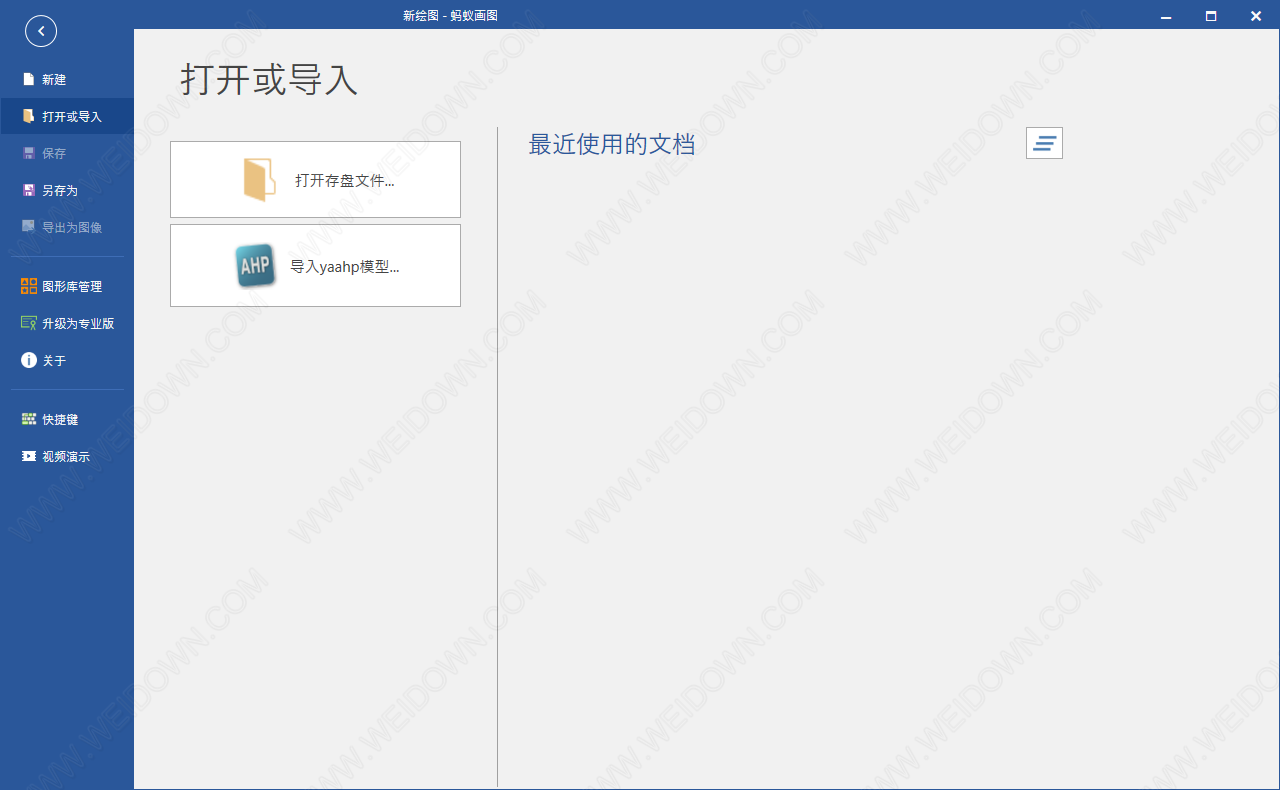This screenshot has width=1280, height=790.
Task: Open 图形库管理 from the sidebar
Action: (x=67, y=286)
